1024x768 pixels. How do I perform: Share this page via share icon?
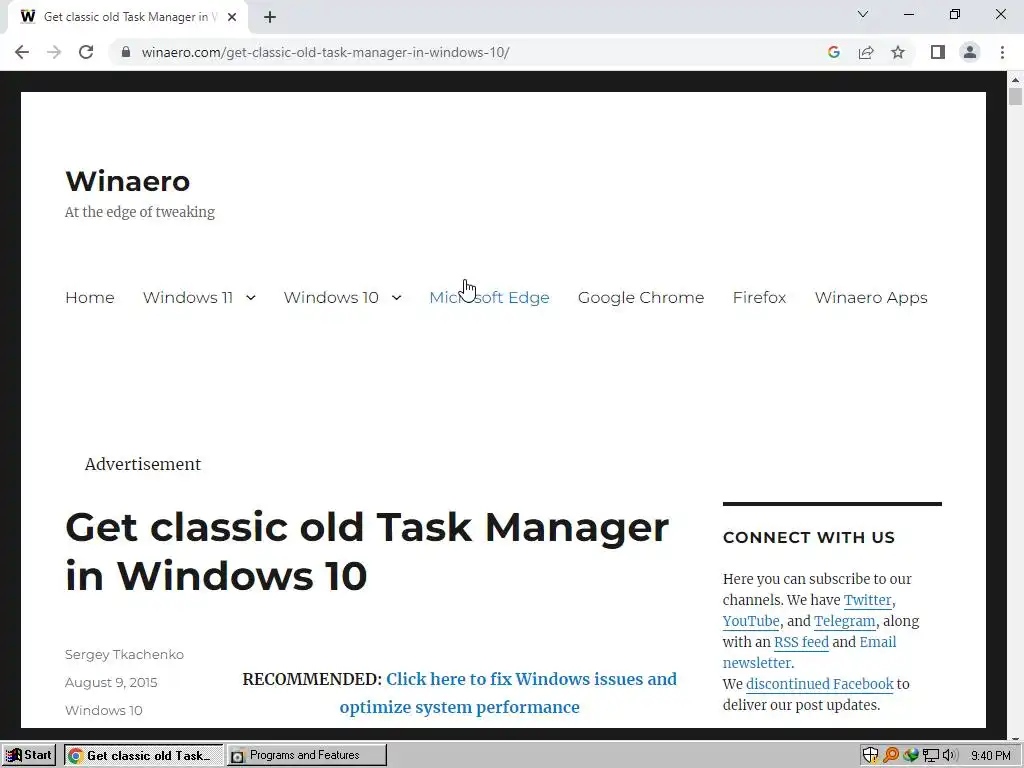(866, 52)
